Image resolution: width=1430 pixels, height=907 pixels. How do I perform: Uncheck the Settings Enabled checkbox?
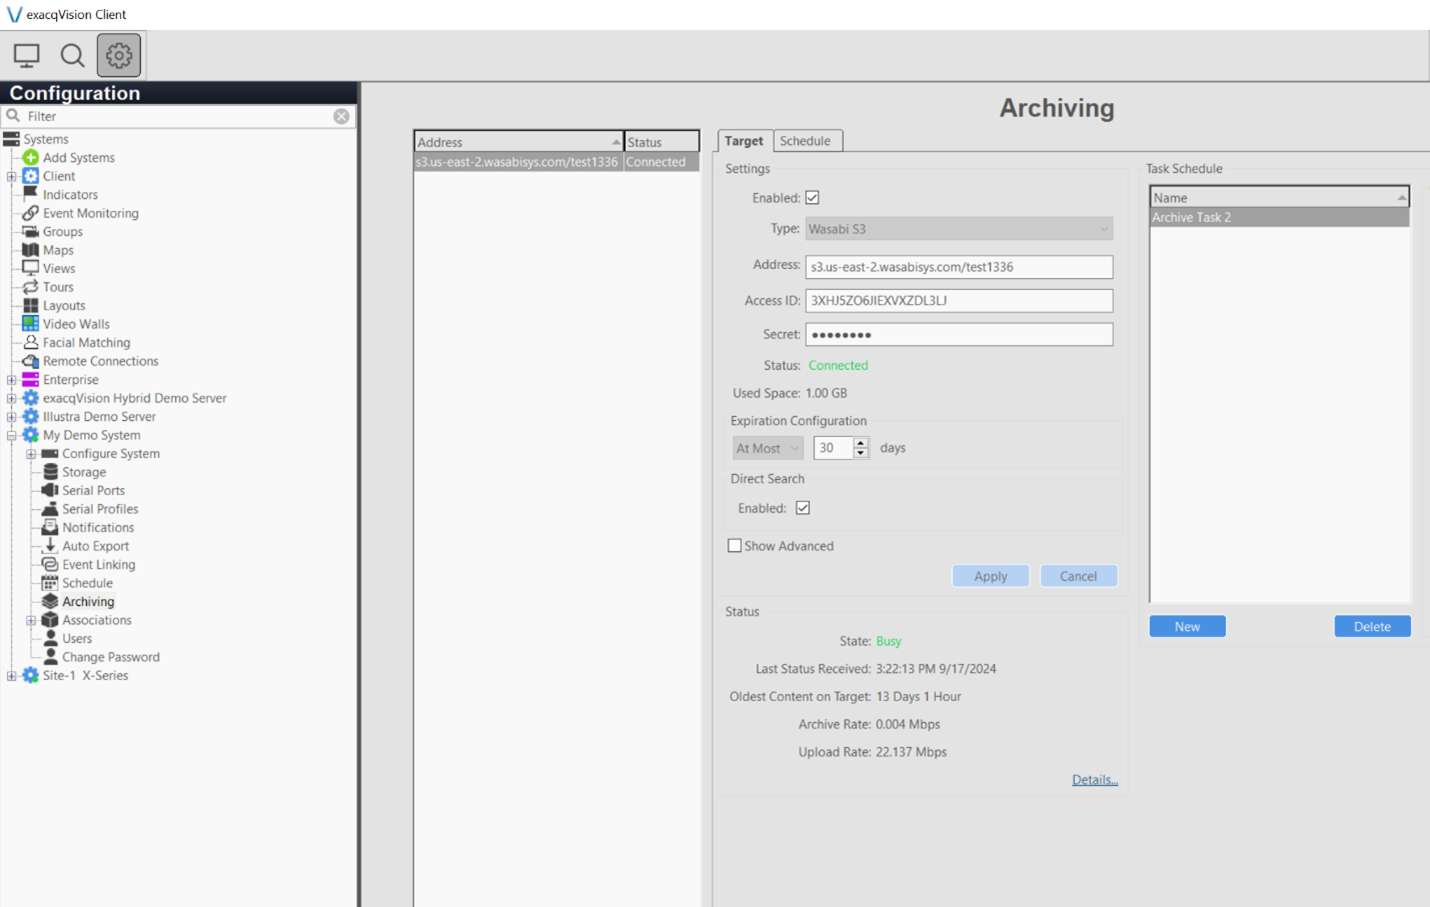coord(812,198)
